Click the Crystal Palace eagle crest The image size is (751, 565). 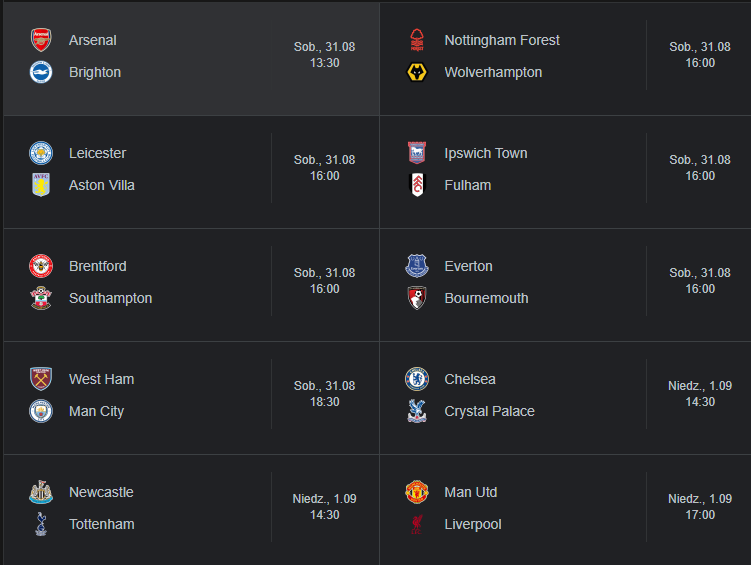pos(417,411)
